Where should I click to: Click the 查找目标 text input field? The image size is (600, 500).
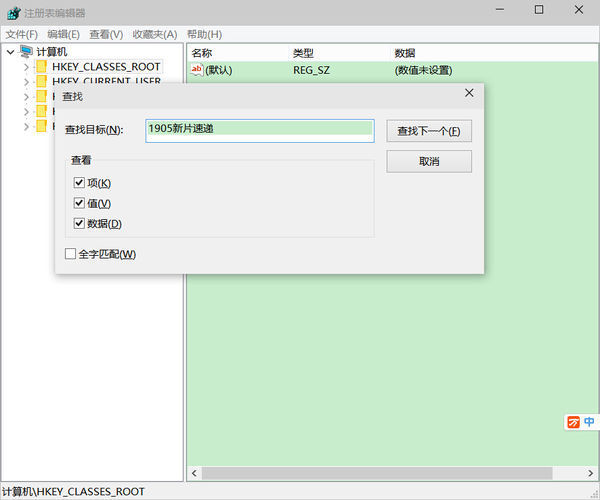(x=260, y=131)
